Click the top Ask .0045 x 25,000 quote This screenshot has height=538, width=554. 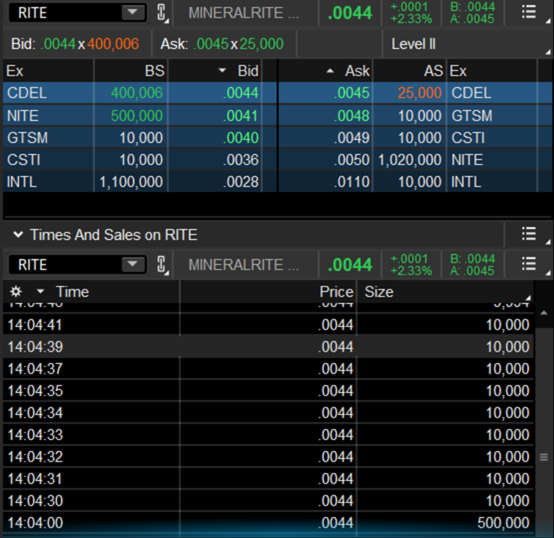coord(222,44)
